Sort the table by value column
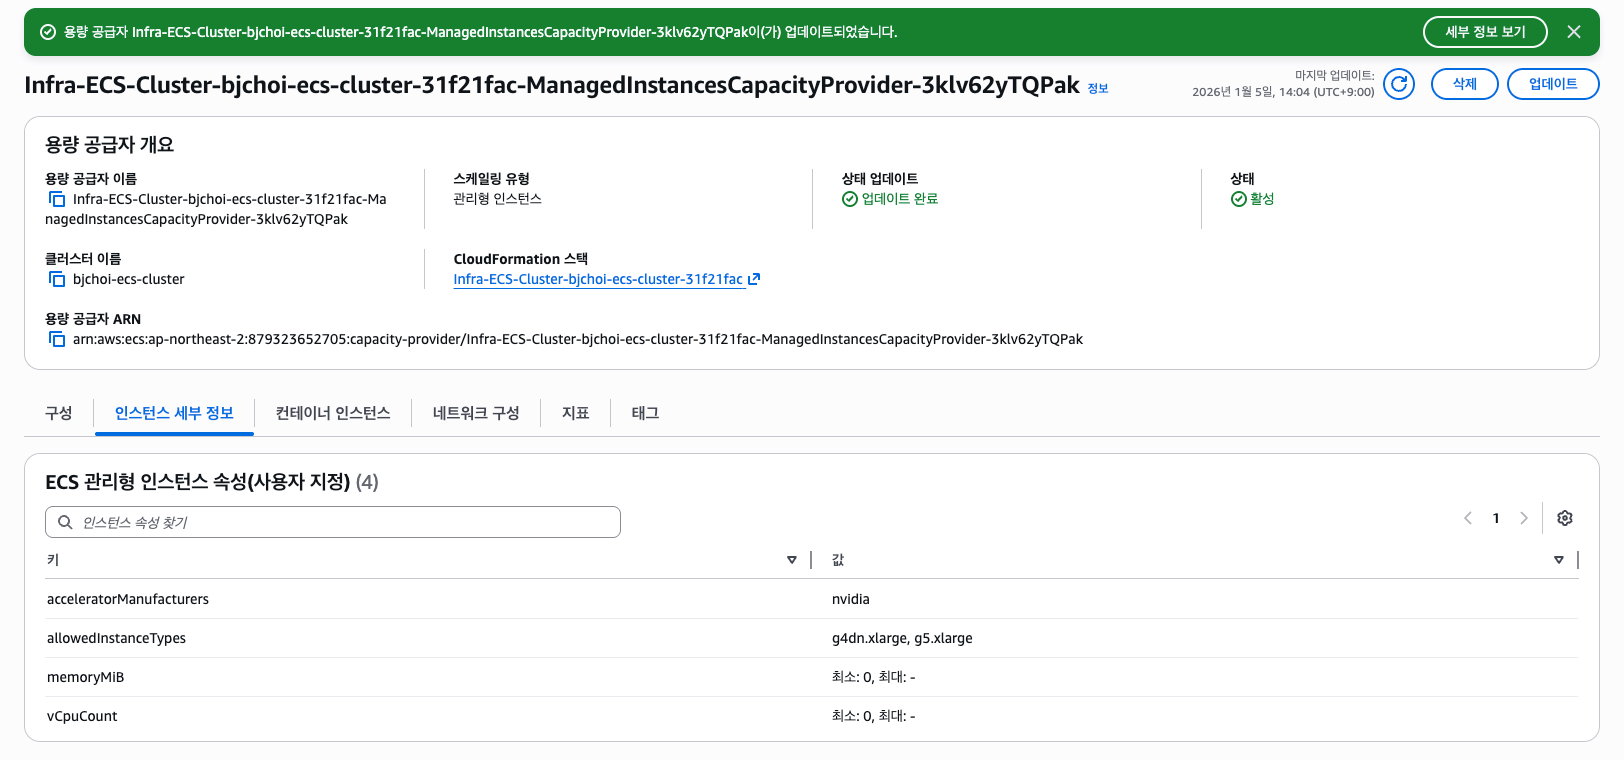The image size is (1624, 760). click(1559, 560)
